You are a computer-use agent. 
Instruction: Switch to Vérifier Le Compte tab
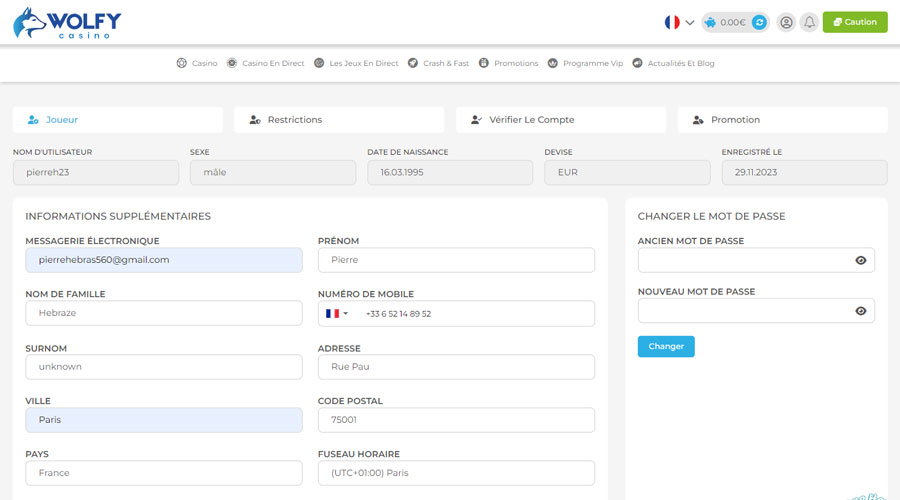(x=561, y=119)
